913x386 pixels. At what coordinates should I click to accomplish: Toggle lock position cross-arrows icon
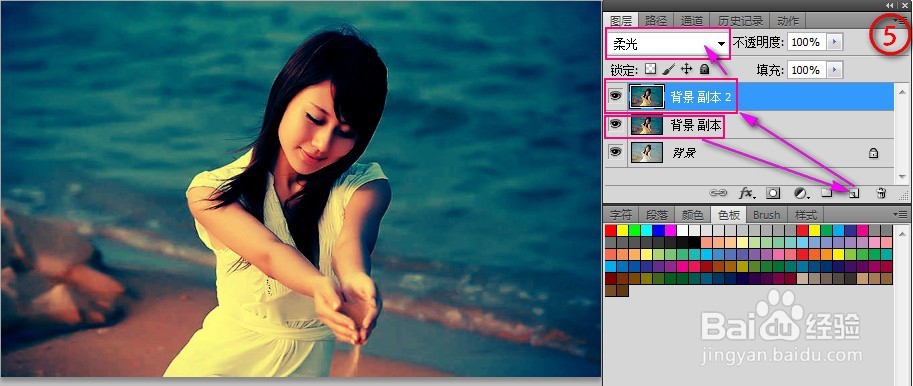tap(686, 69)
